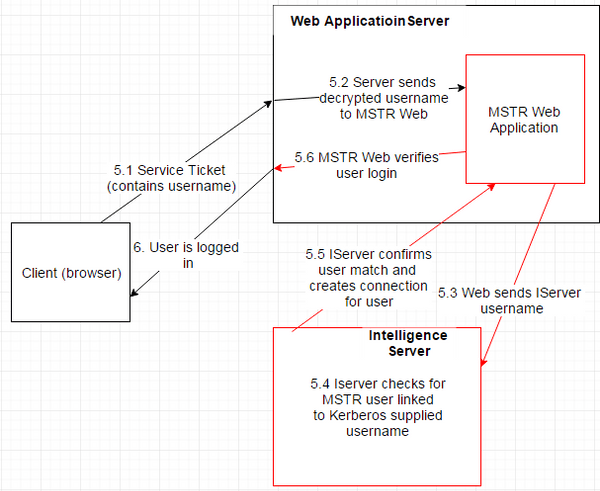600x491 pixels.
Task: Select the 5.3 Web sends IServer username label
Action: [x=510, y=301]
